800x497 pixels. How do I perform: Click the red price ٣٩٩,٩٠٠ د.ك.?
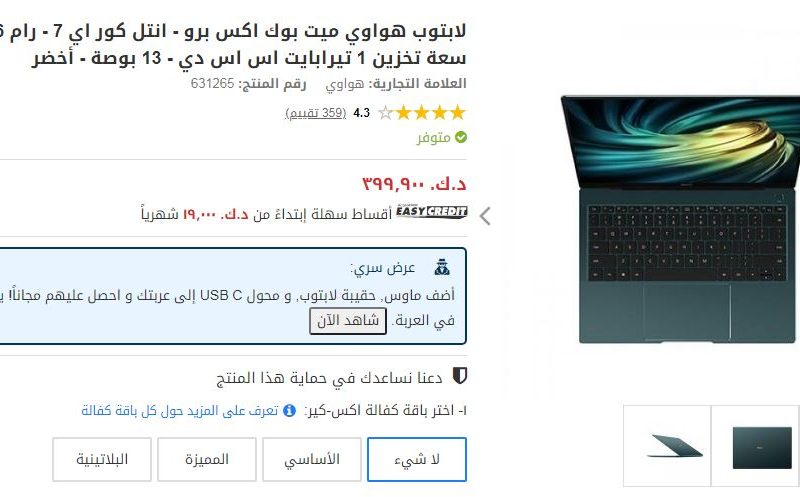tap(414, 183)
